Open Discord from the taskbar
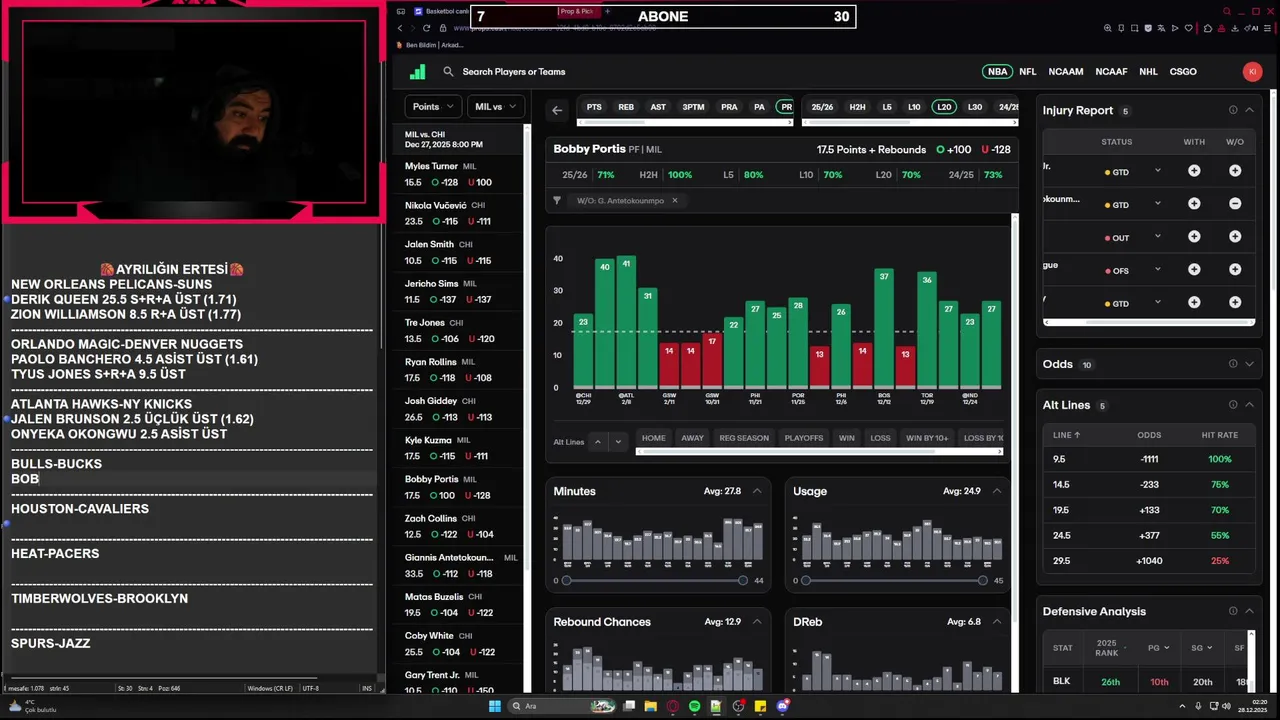The height and width of the screenshot is (720, 1280). coord(783,706)
